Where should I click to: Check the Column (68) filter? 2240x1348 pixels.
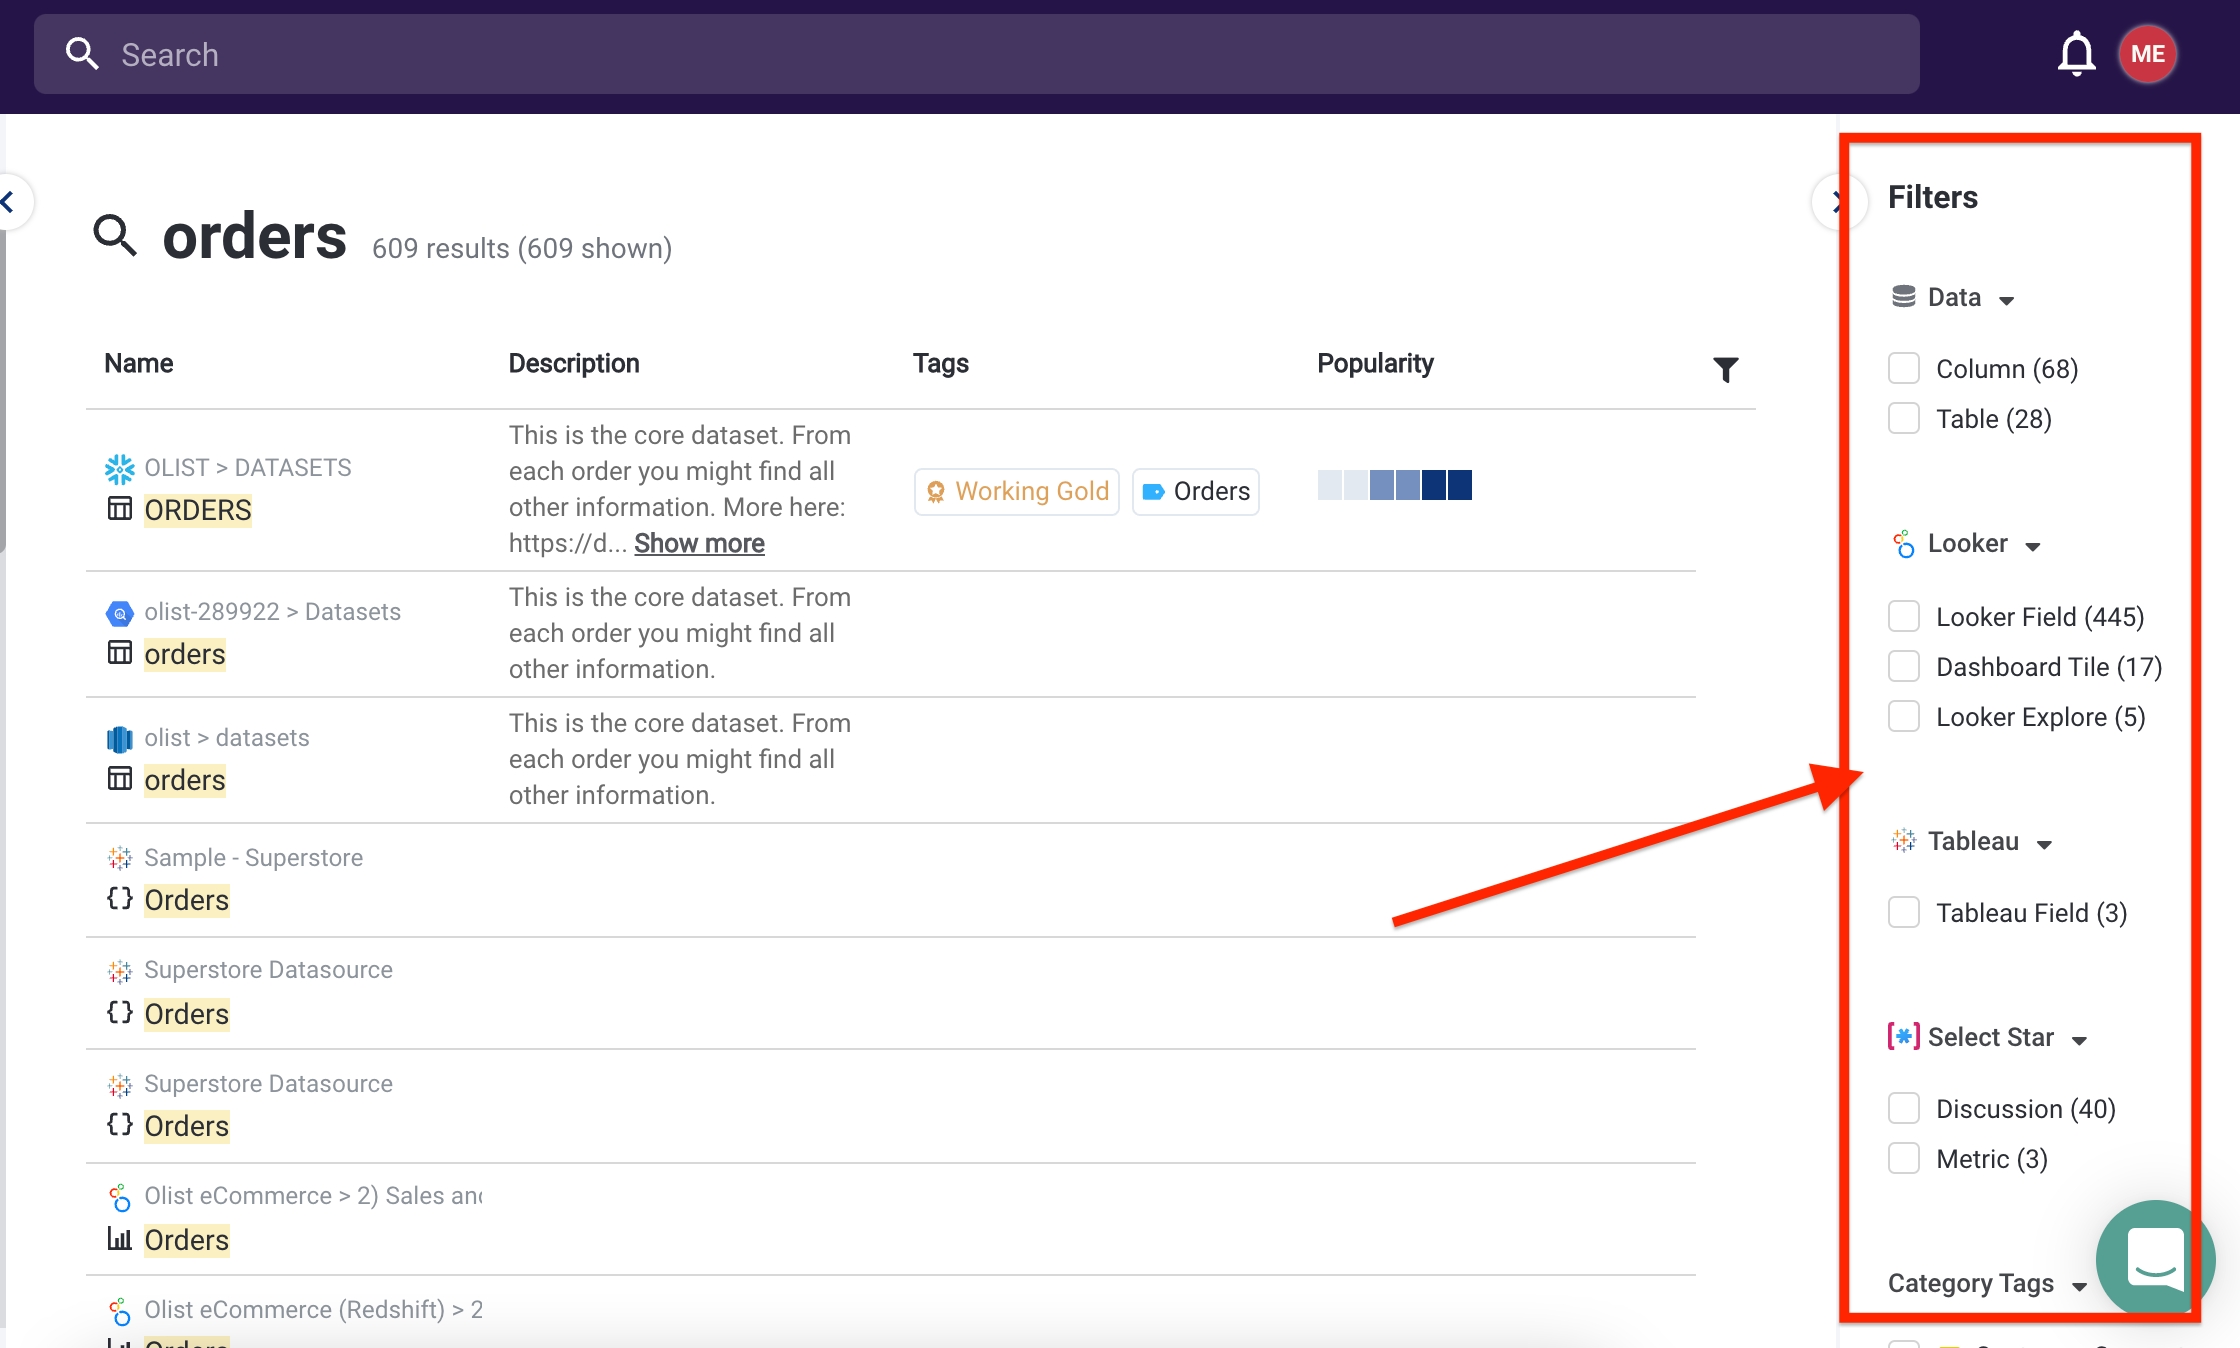pos(1903,368)
